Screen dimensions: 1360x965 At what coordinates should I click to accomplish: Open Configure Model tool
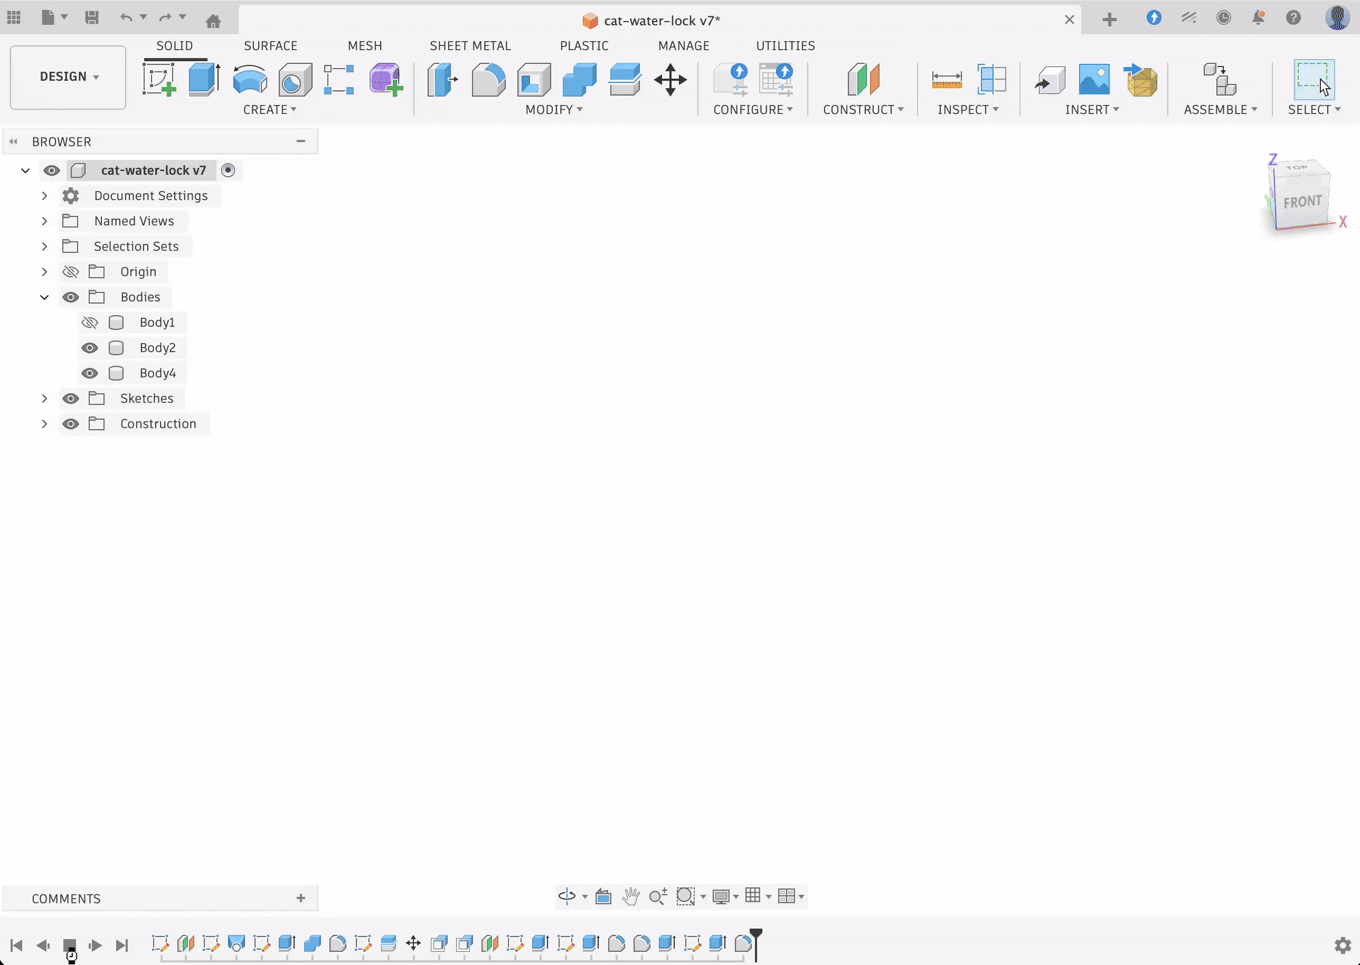[731, 79]
